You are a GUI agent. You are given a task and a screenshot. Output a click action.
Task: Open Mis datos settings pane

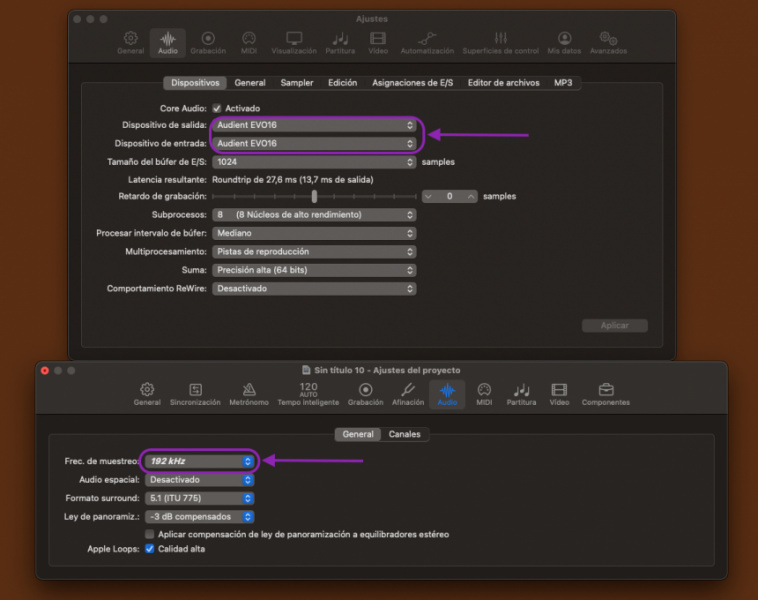[564, 43]
